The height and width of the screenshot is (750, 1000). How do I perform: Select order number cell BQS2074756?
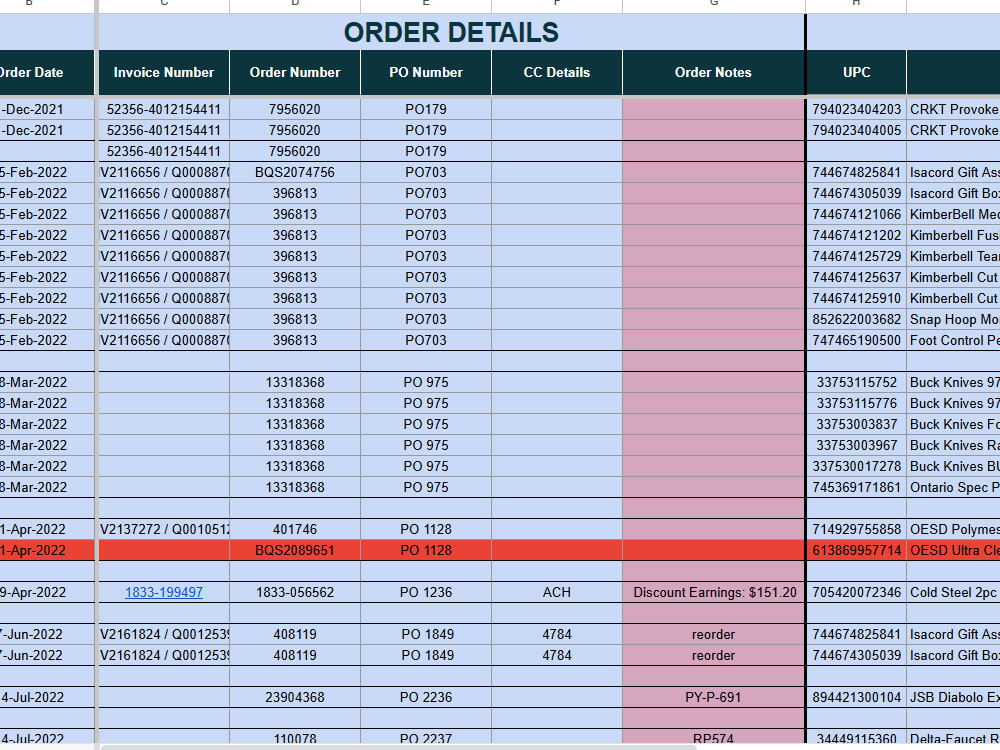(295, 172)
